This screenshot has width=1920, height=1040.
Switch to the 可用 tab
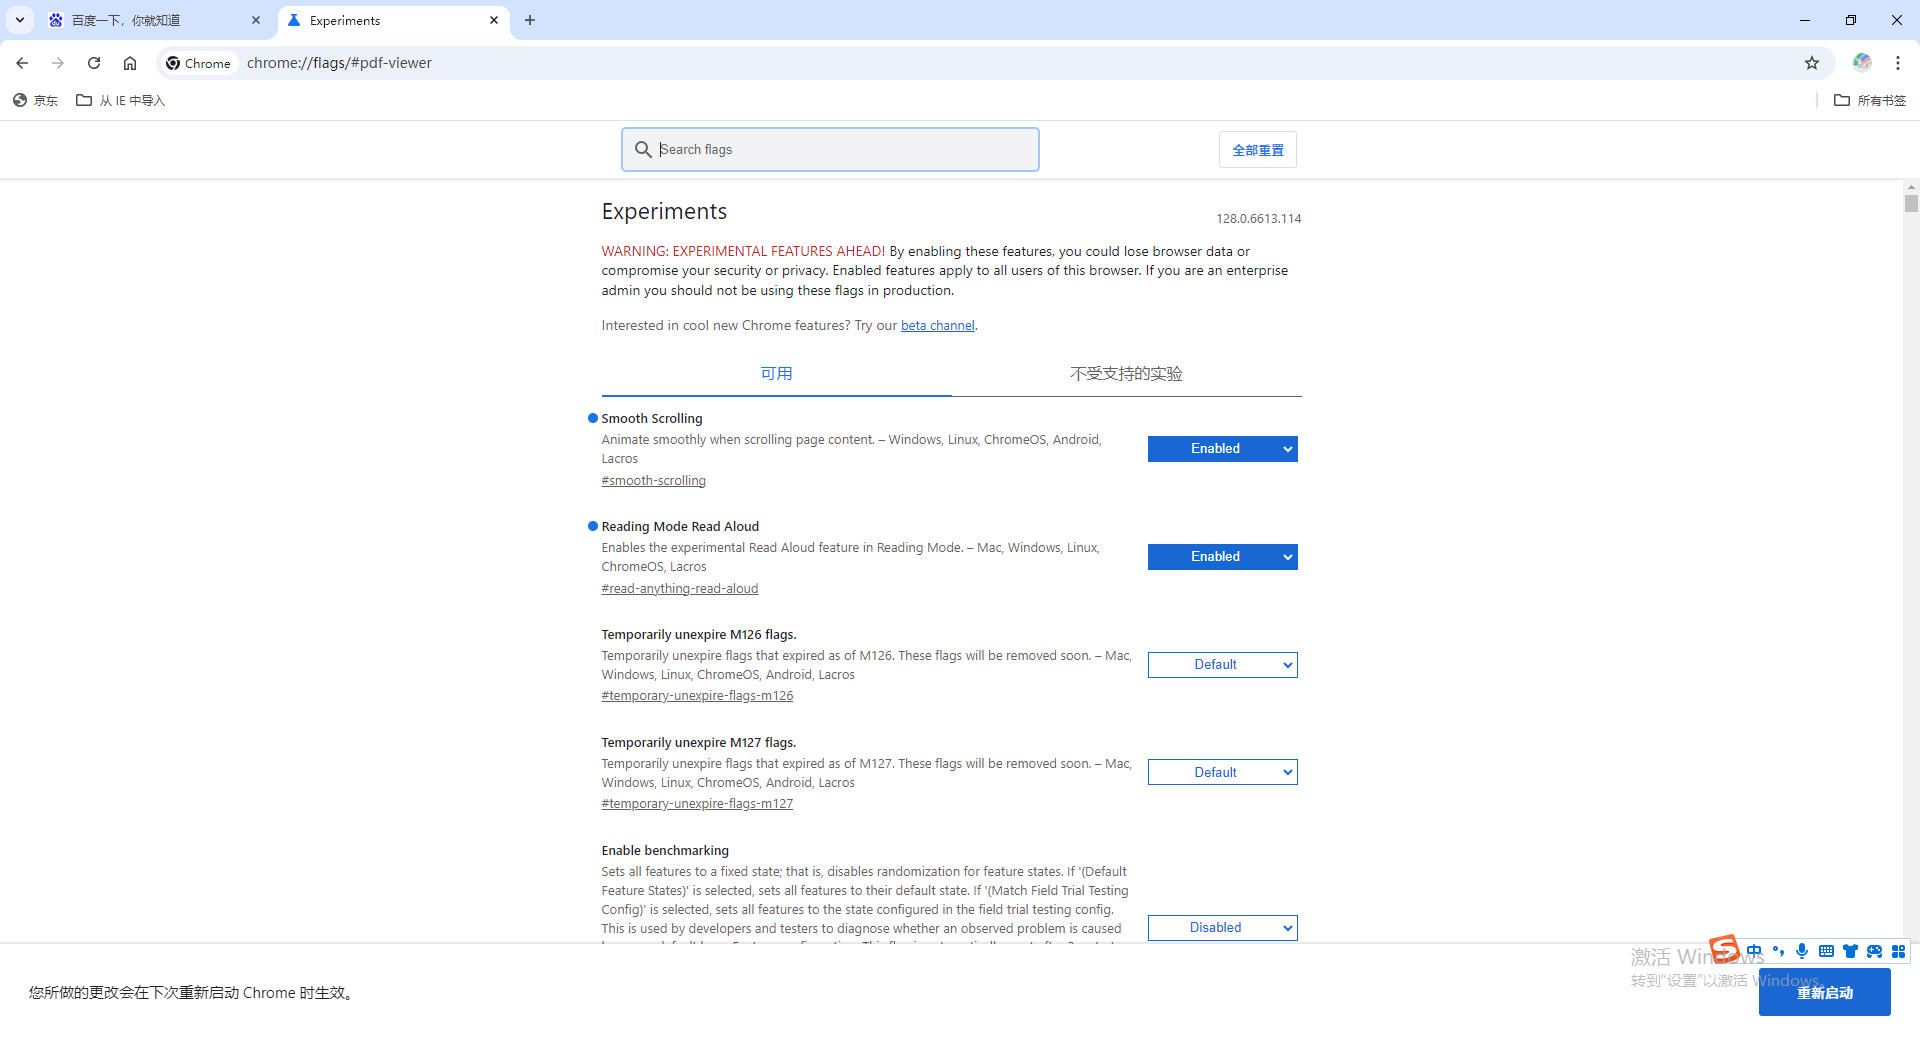click(x=776, y=374)
